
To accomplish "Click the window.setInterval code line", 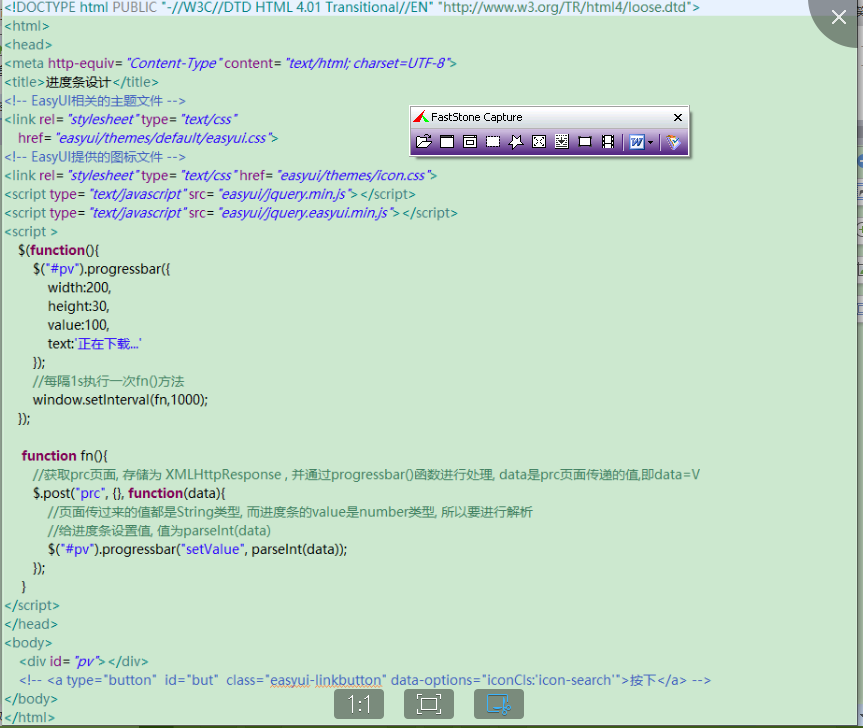I will pos(120,399).
